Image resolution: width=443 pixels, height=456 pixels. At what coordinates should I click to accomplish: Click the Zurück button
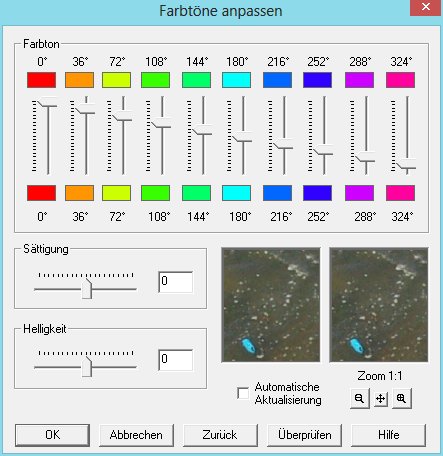click(220, 435)
